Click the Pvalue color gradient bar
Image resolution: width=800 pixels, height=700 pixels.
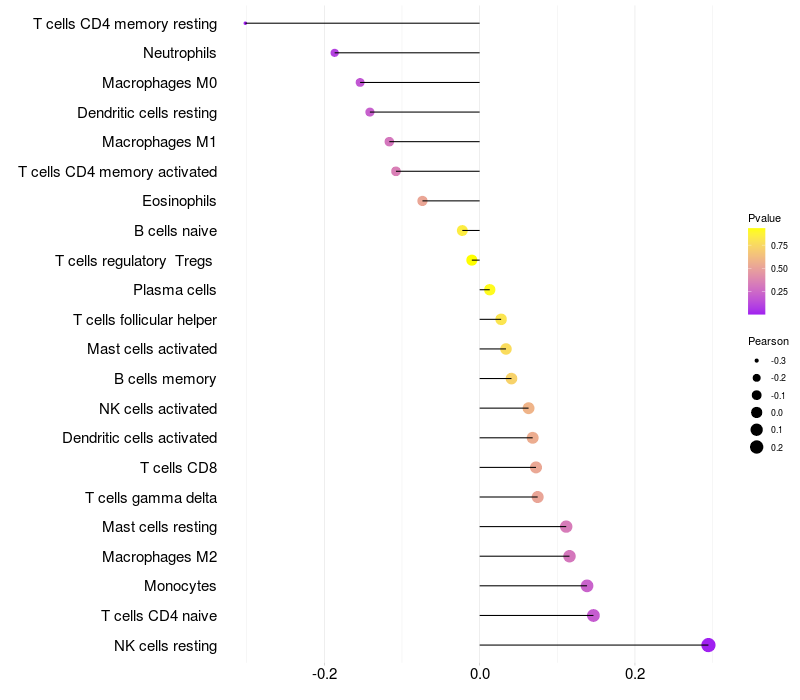tap(757, 271)
